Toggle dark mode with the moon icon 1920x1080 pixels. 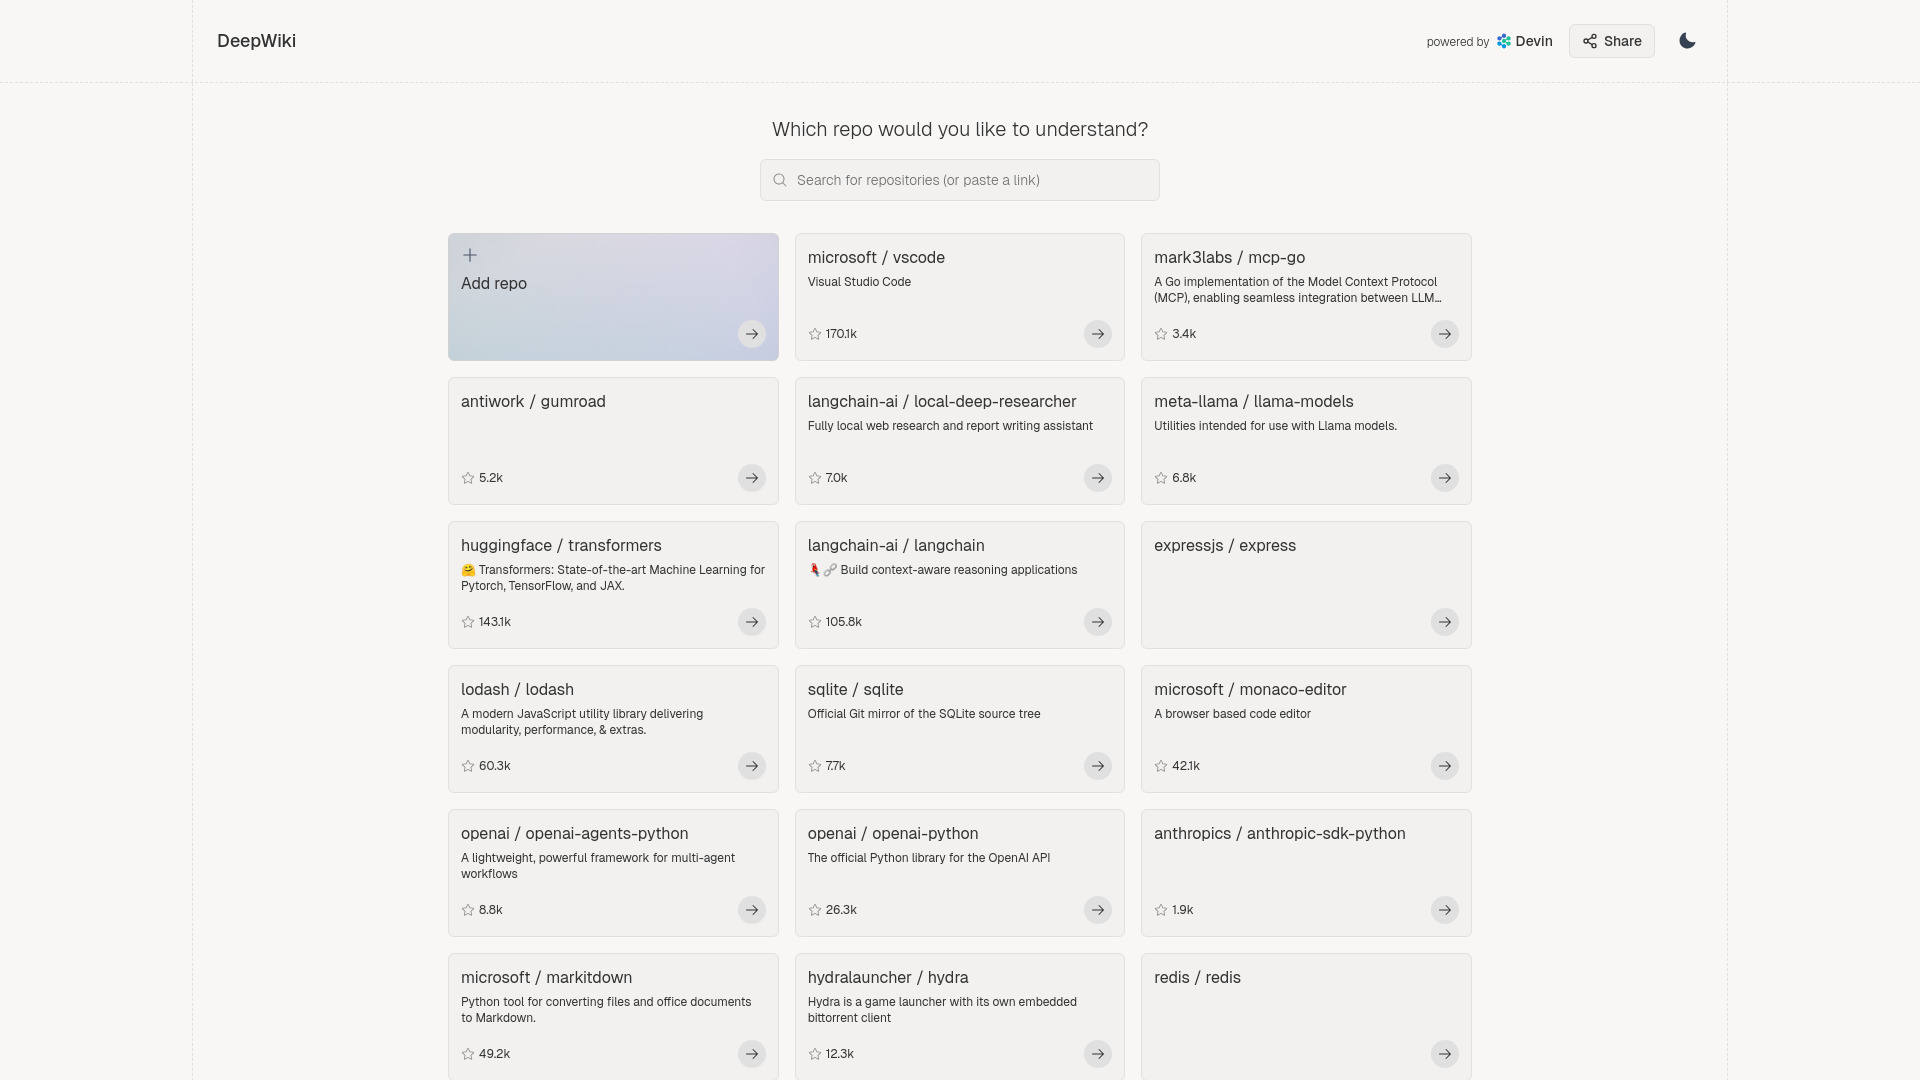click(x=1687, y=41)
